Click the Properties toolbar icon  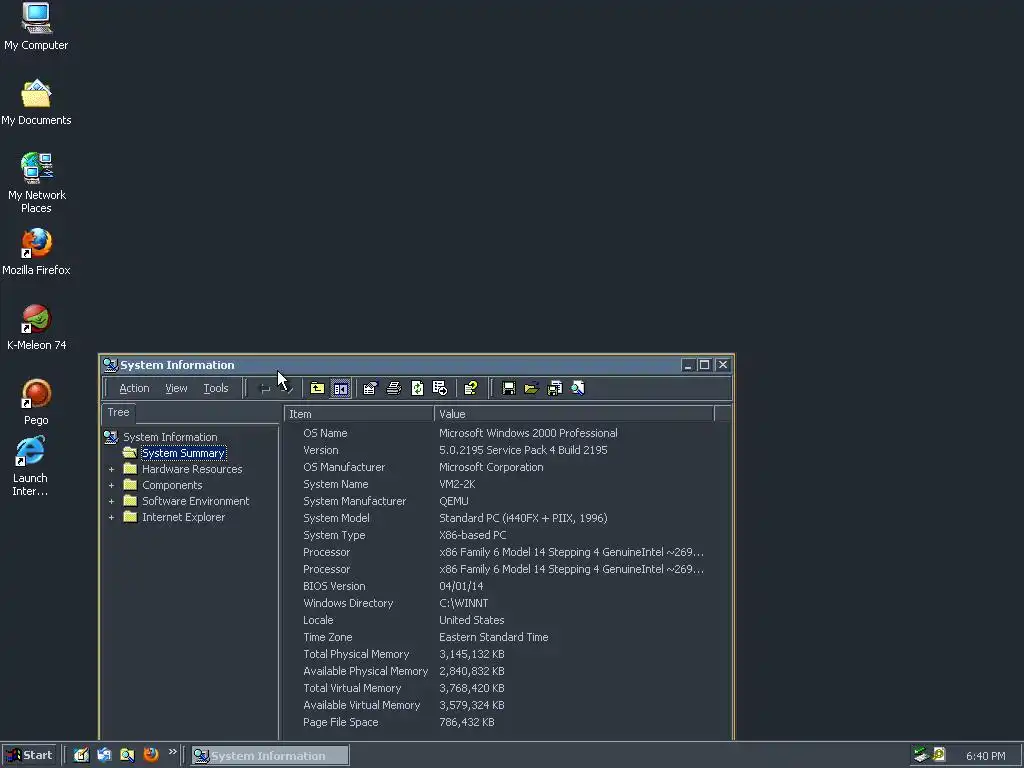point(370,389)
